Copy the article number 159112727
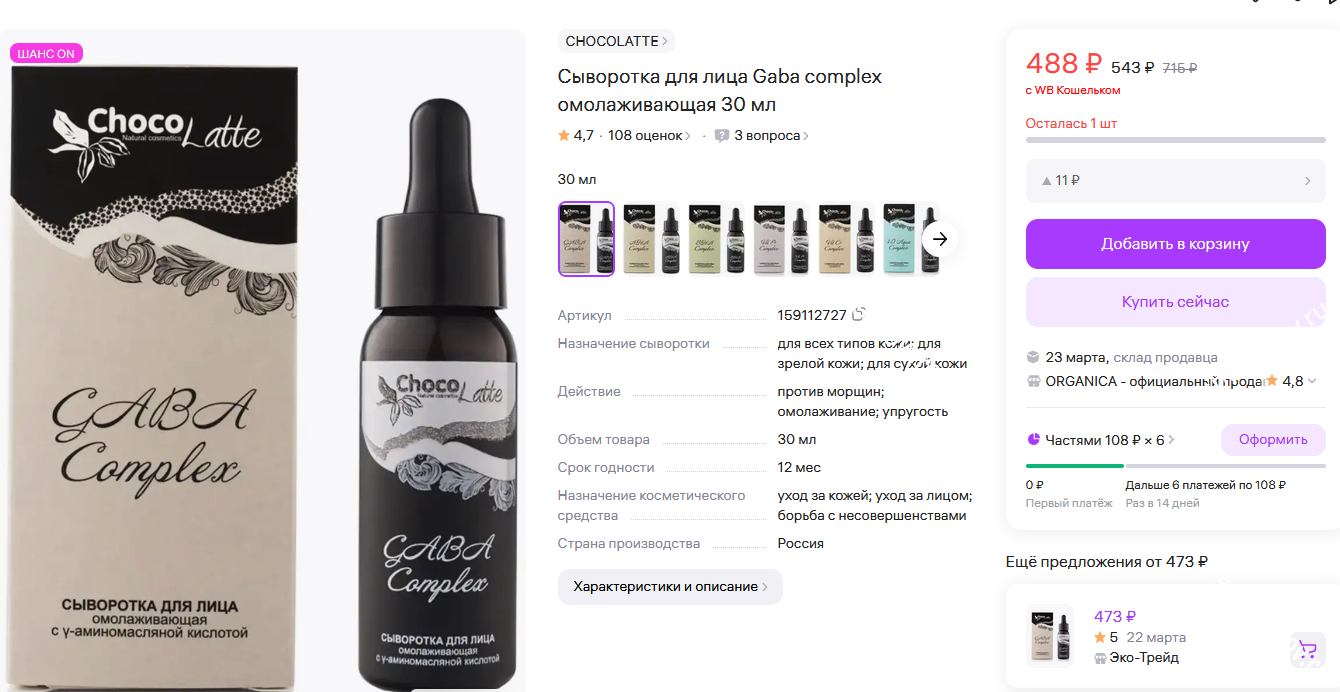 pyautogui.click(x=858, y=315)
